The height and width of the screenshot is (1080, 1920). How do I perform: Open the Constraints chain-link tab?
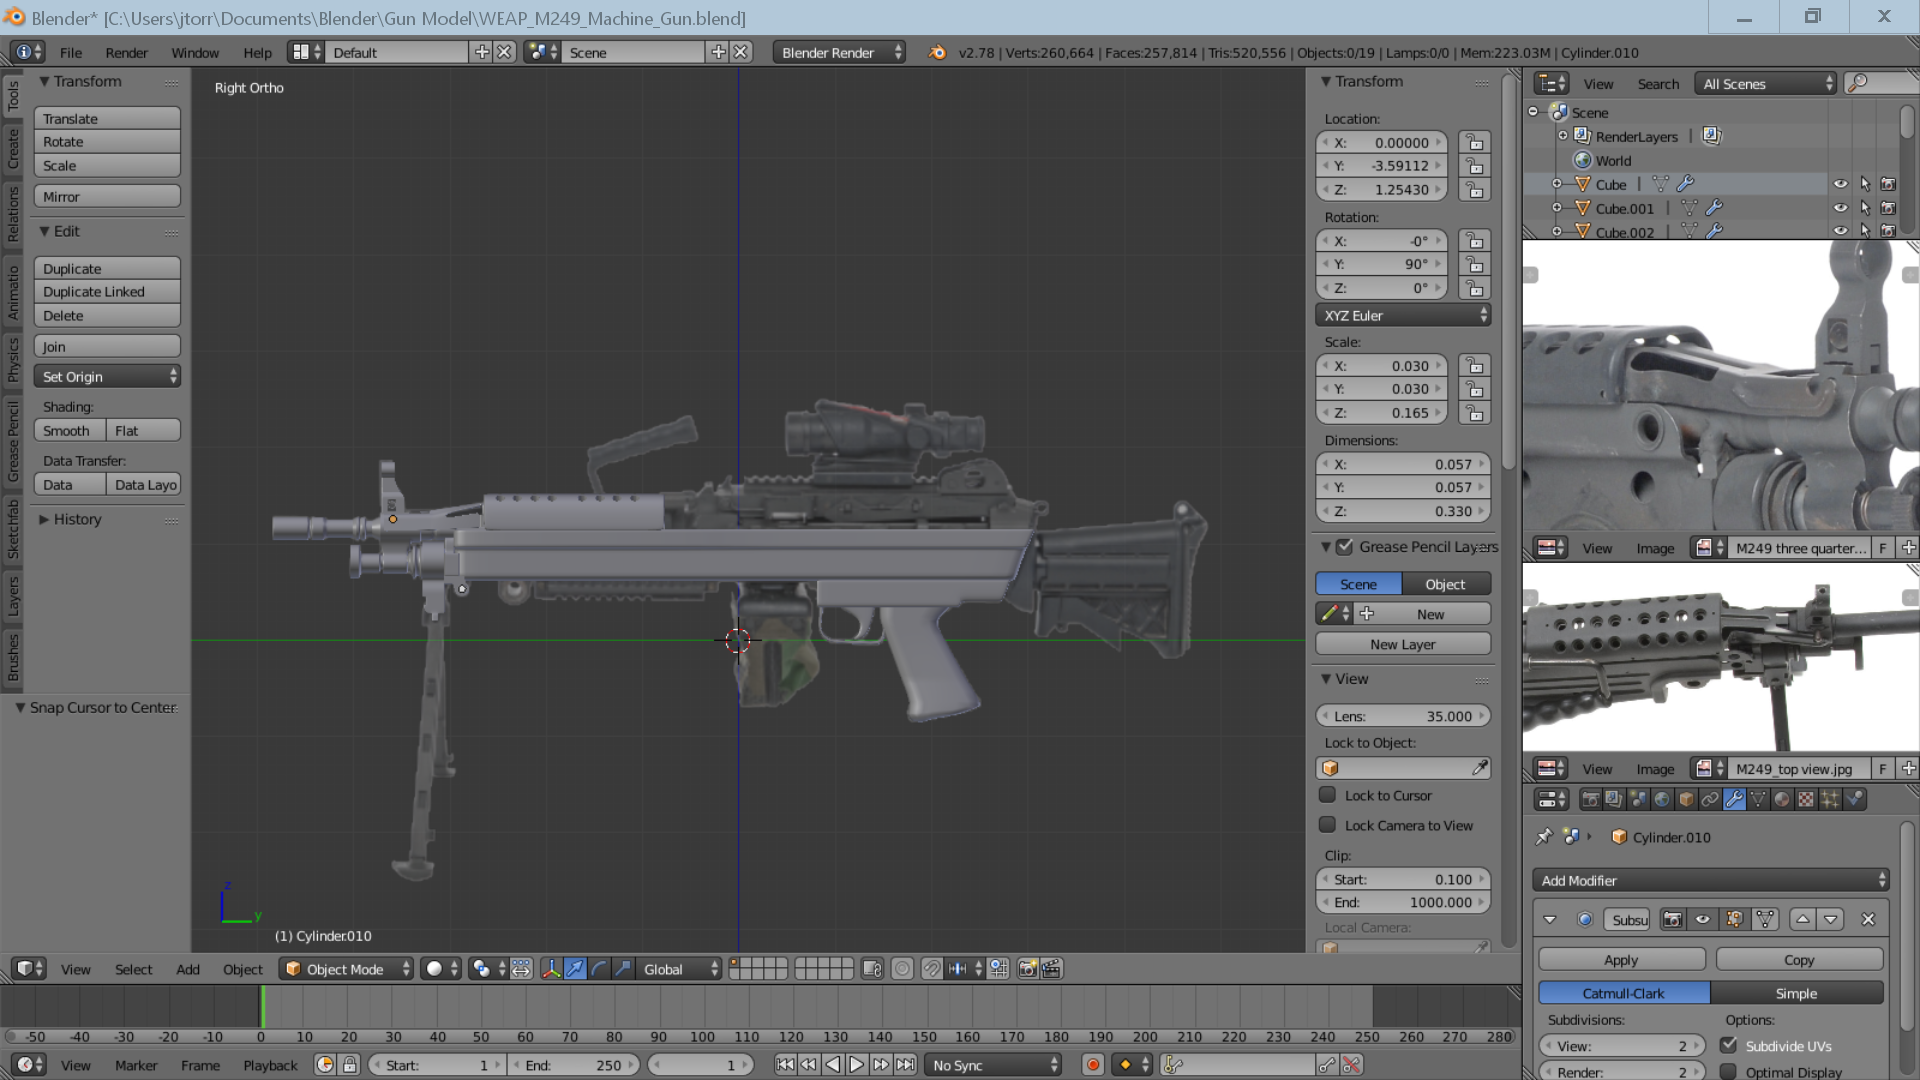(1710, 799)
